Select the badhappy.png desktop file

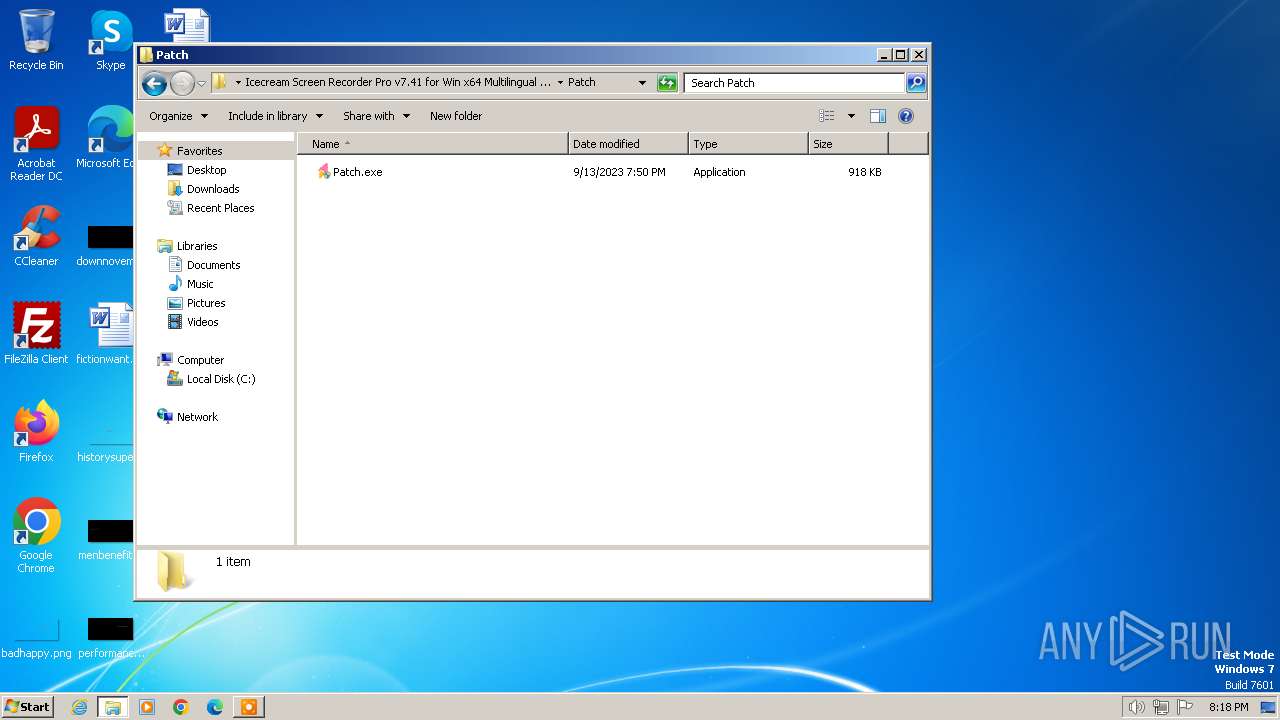[x=36, y=637]
